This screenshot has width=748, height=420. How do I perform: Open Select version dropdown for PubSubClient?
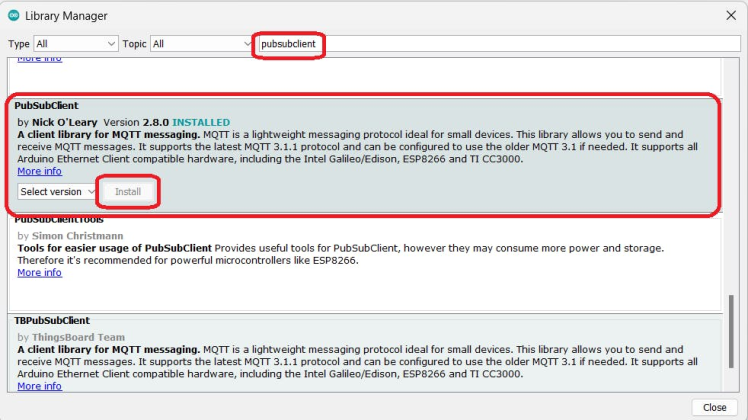click(x=57, y=191)
